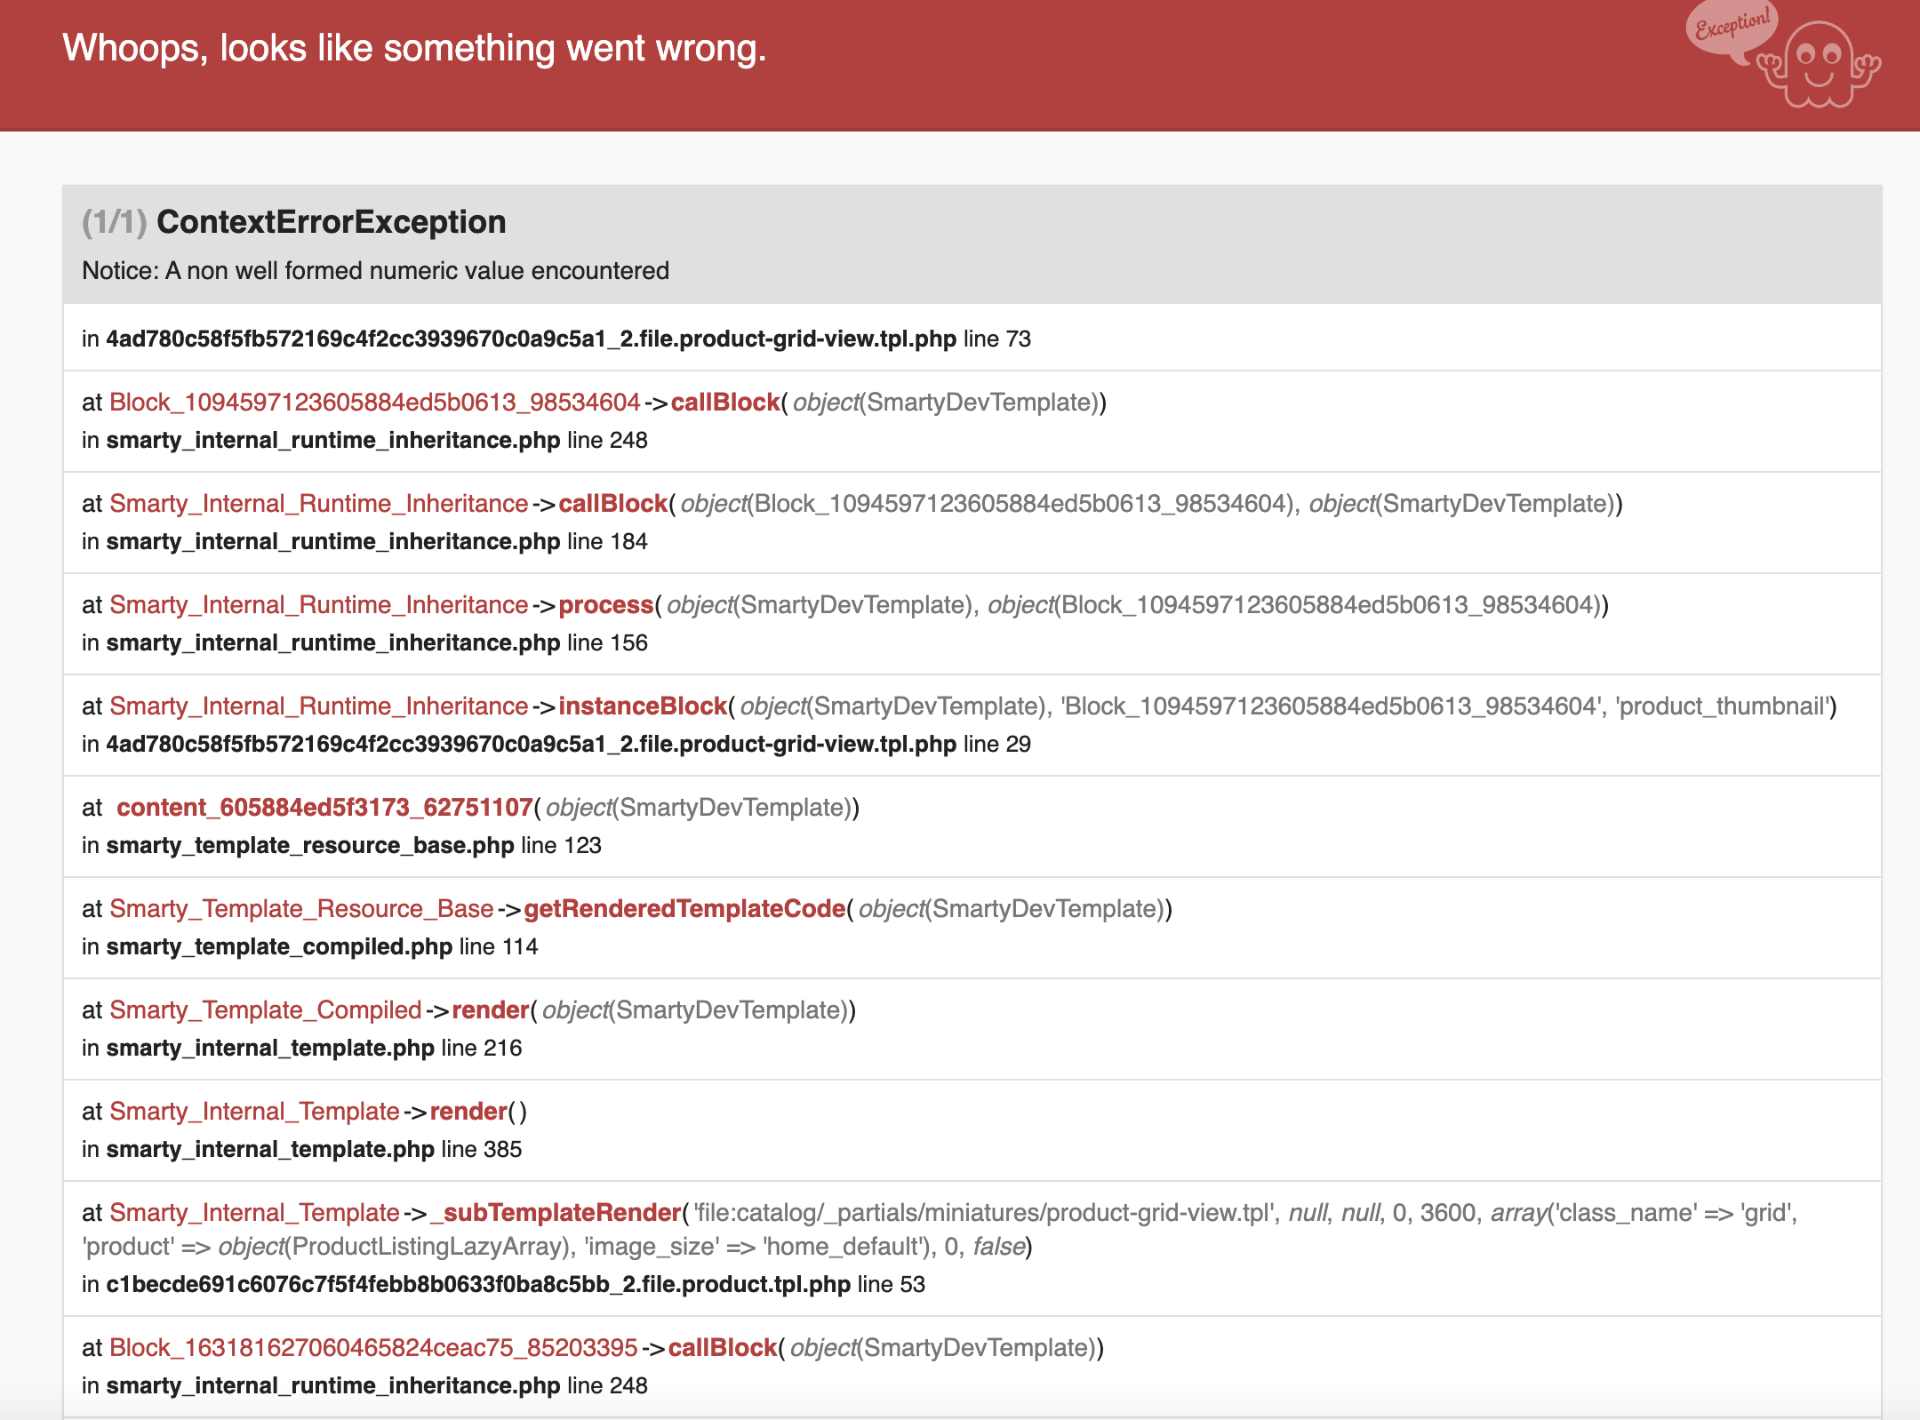
Task: Click the instanceBlock method name
Action: tap(642, 706)
